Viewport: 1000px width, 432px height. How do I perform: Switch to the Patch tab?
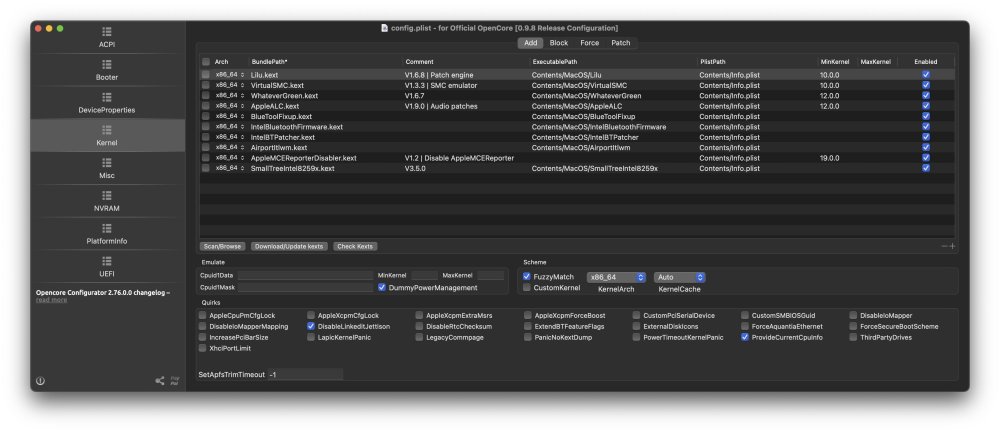coord(621,43)
